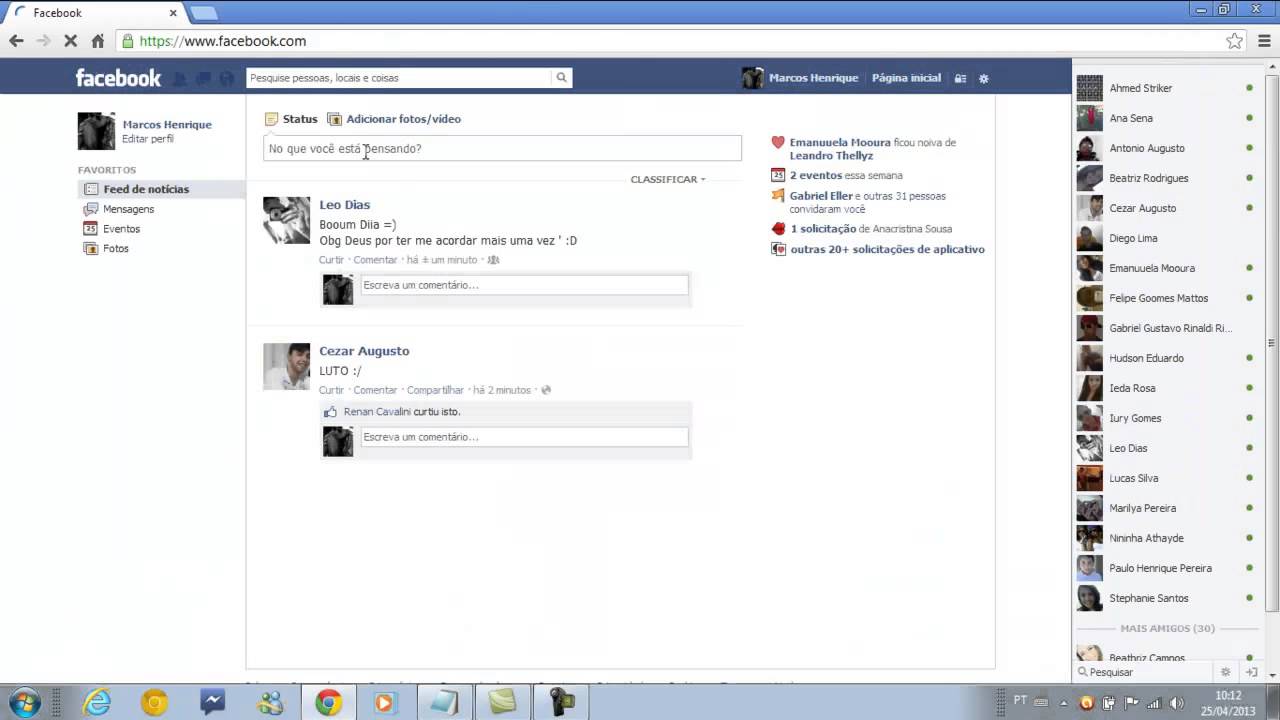This screenshot has height=720, width=1280.
Task: Bookmark this page with the star
Action: 1234,41
